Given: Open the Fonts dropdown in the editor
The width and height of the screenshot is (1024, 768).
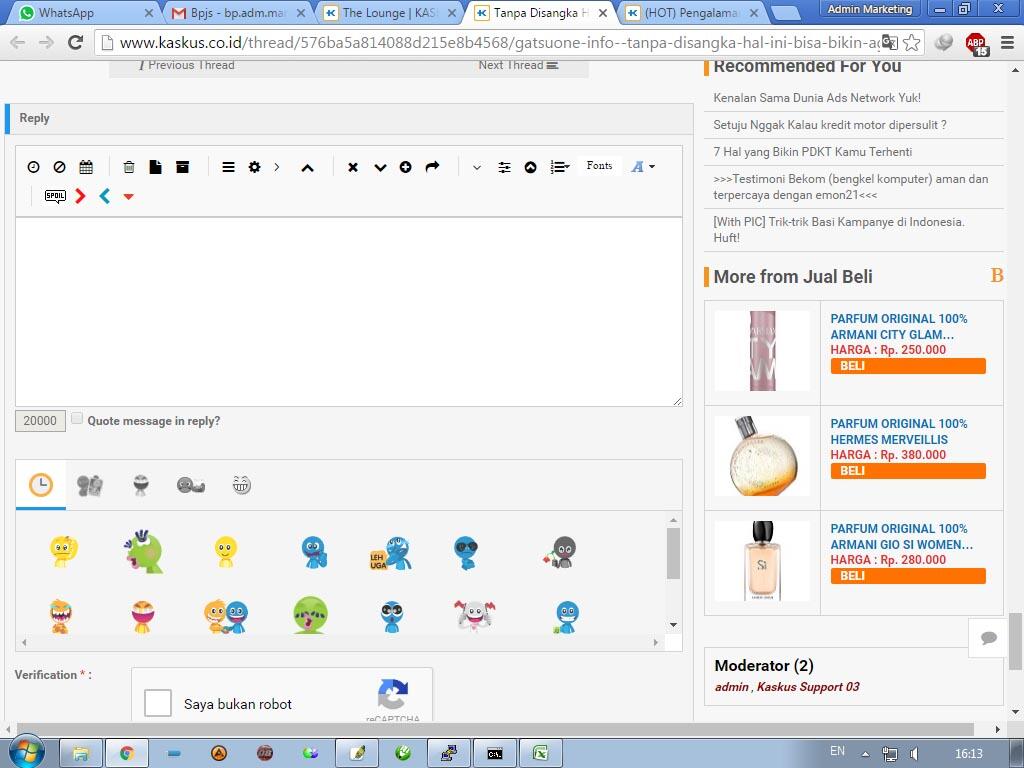Looking at the screenshot, I should click(599, 166).
